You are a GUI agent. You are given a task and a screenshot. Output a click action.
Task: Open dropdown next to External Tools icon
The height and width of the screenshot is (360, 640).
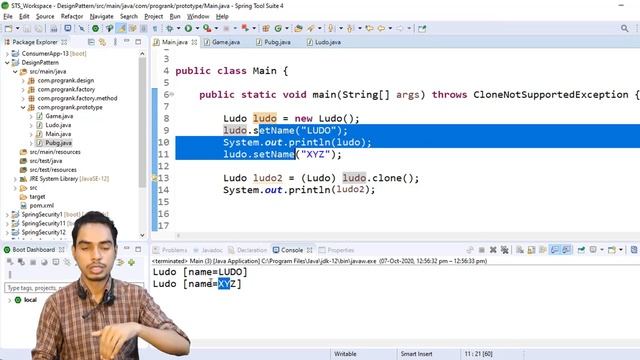[216, 29]
